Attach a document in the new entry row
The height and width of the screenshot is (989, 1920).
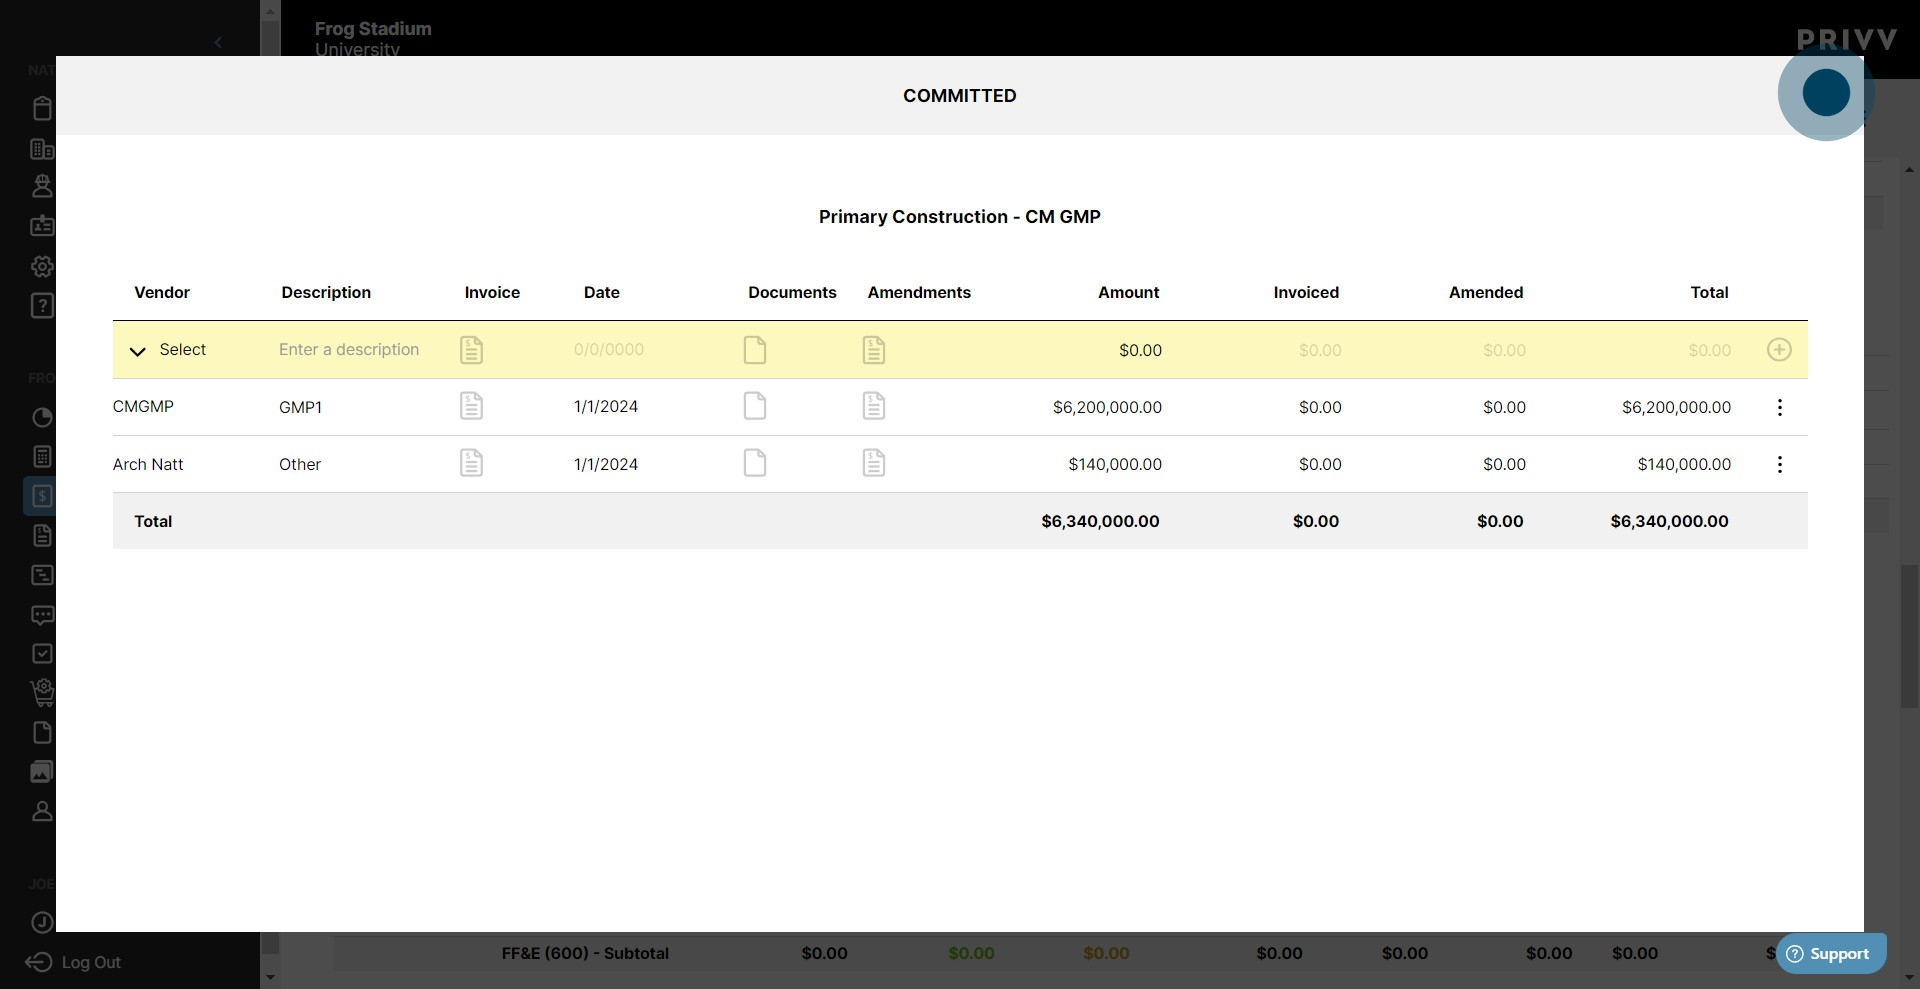755,350
